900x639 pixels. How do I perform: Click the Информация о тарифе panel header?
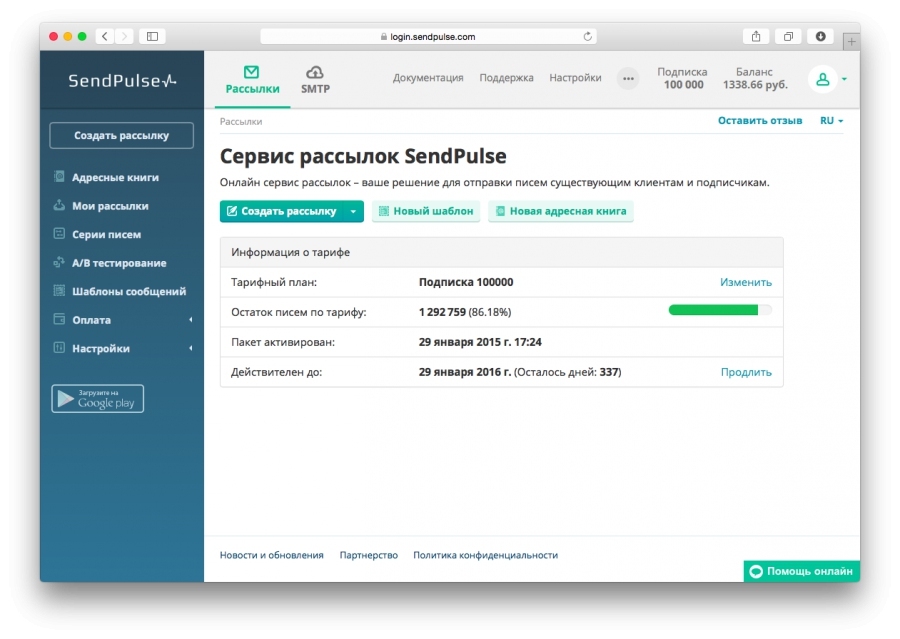(502, 253)
